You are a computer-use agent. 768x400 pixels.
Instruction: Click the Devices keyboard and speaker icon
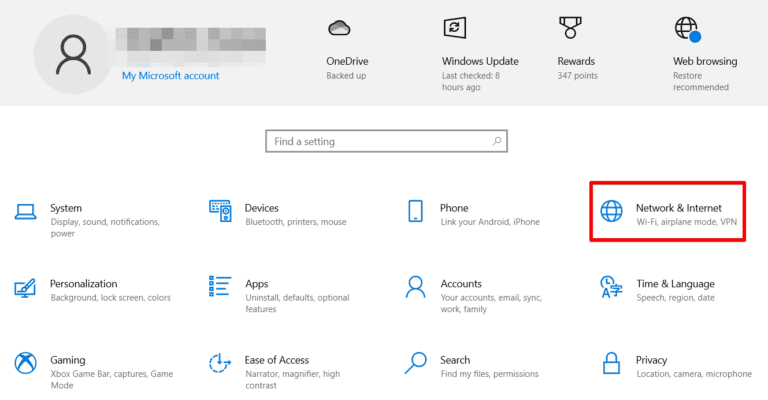(x=220, y=211)
